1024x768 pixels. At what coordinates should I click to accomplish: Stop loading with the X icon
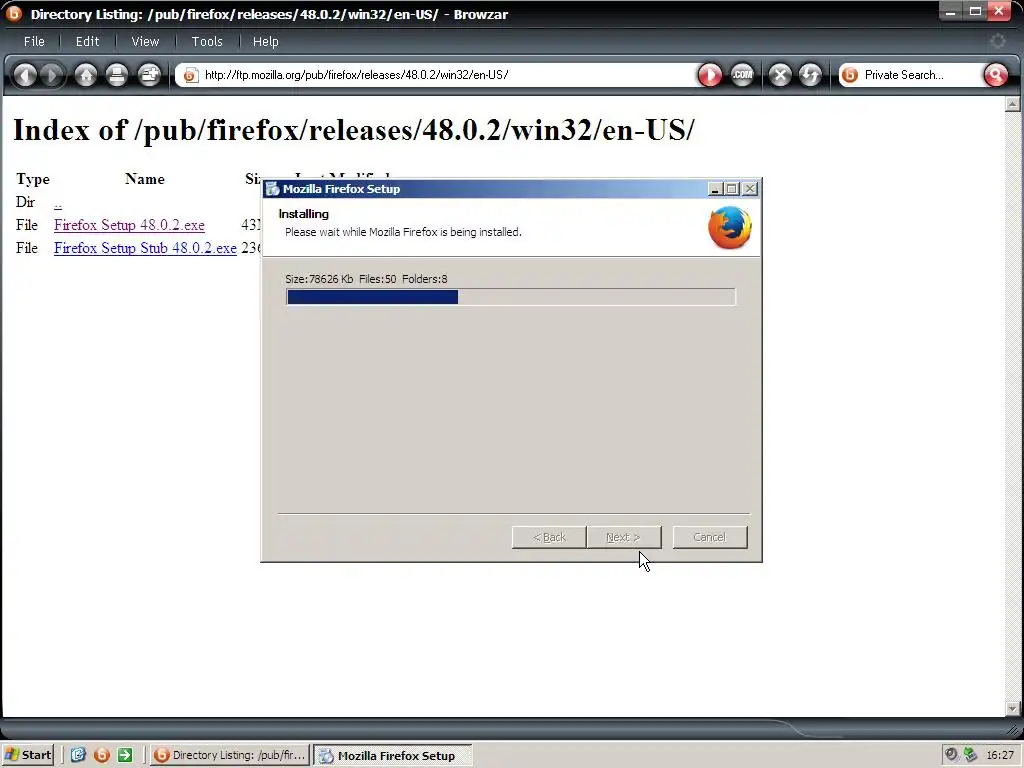[780, 75]
